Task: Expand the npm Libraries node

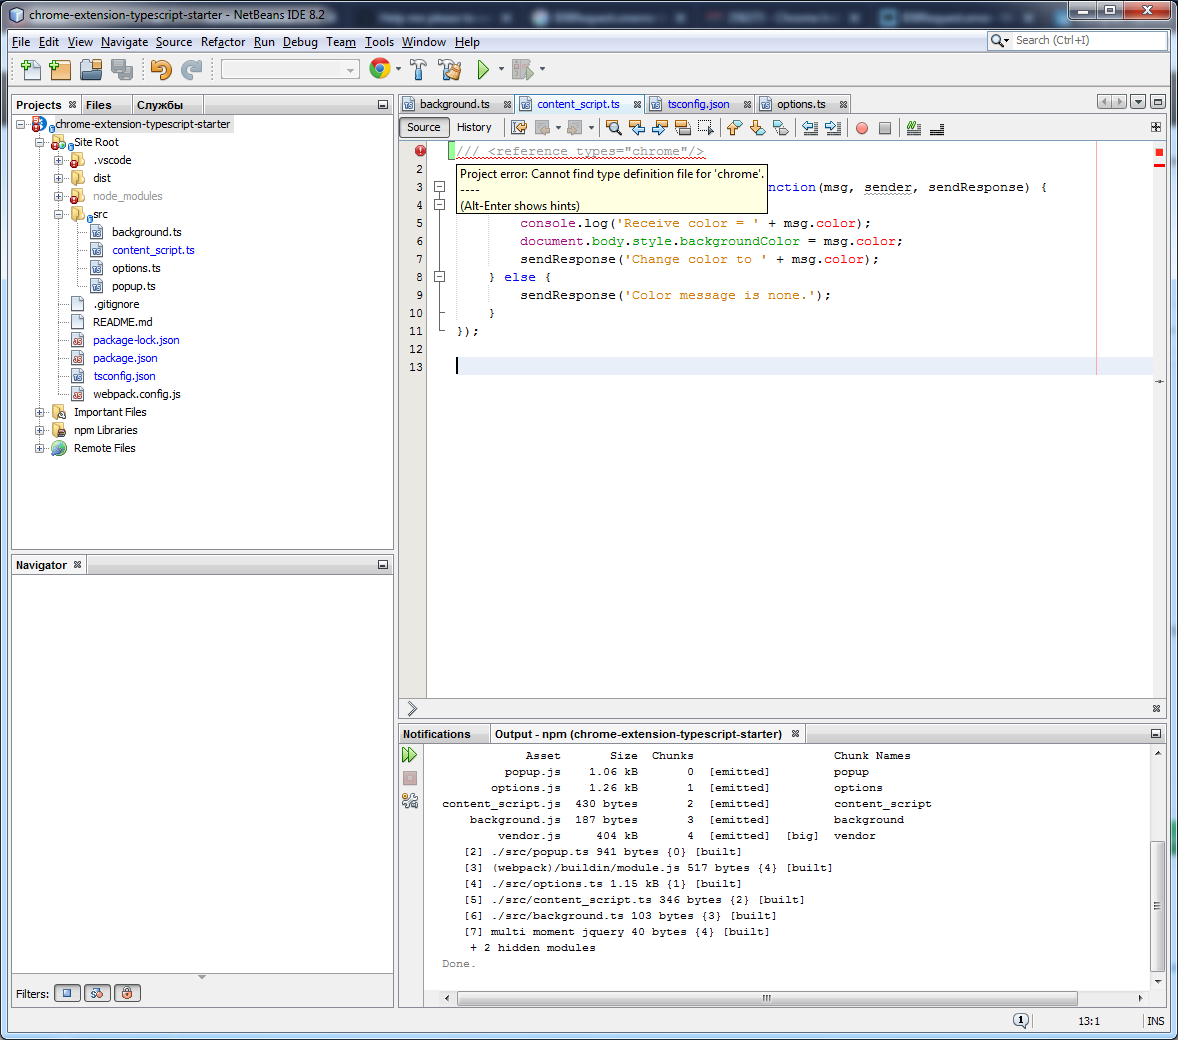Action: [40, 431]
